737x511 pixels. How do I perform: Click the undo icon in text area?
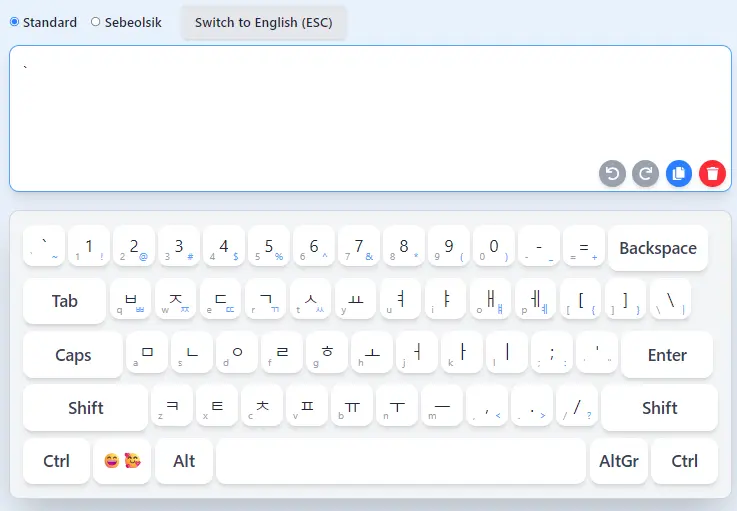click(x=612, y=173)
